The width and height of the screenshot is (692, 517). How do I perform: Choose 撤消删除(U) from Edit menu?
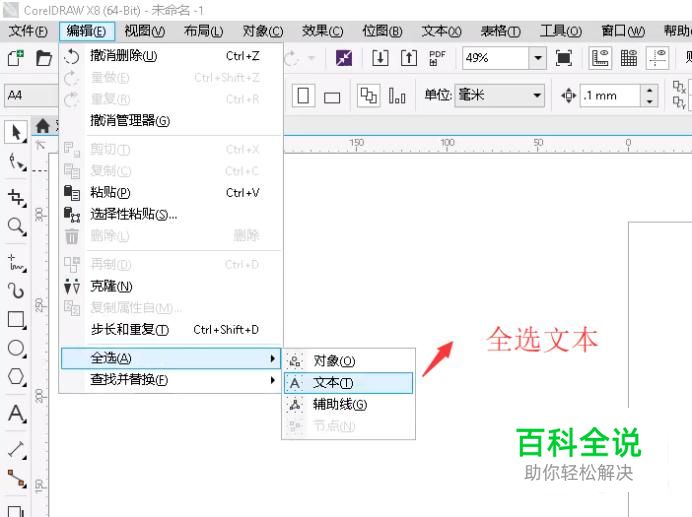170,56
